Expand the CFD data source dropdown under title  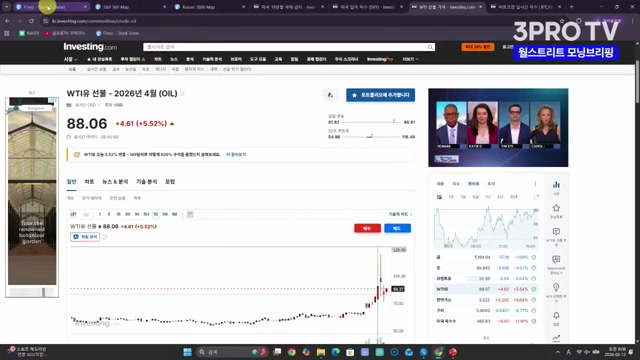(x=87, y=105)
